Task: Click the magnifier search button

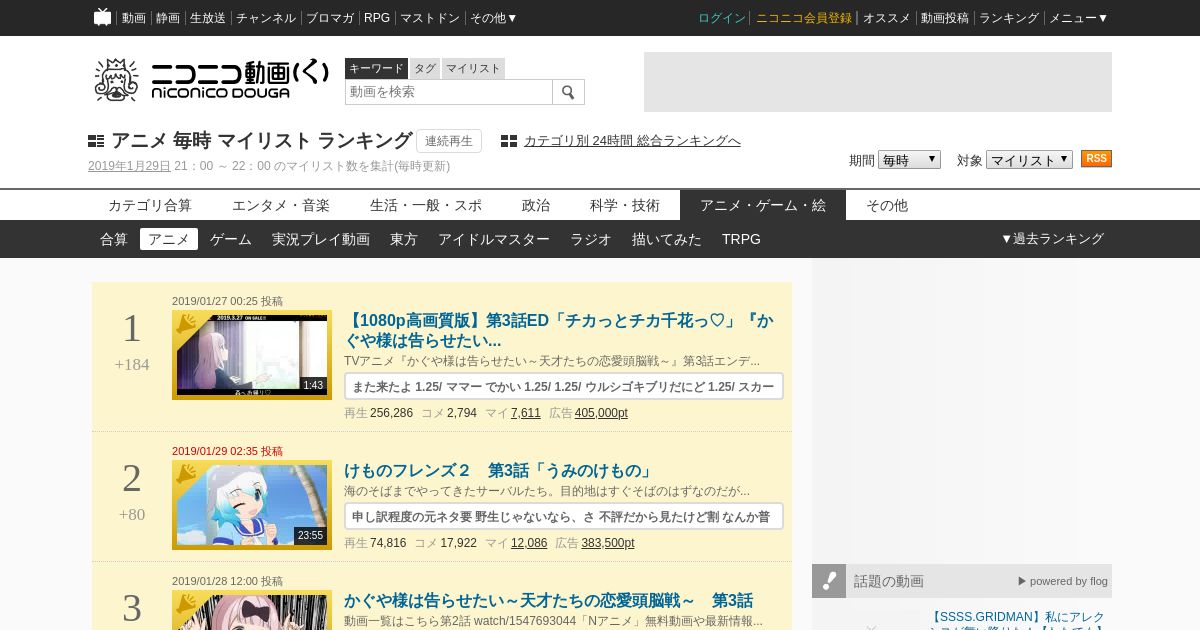Action: pyautogui.click(x=568, y=92)
